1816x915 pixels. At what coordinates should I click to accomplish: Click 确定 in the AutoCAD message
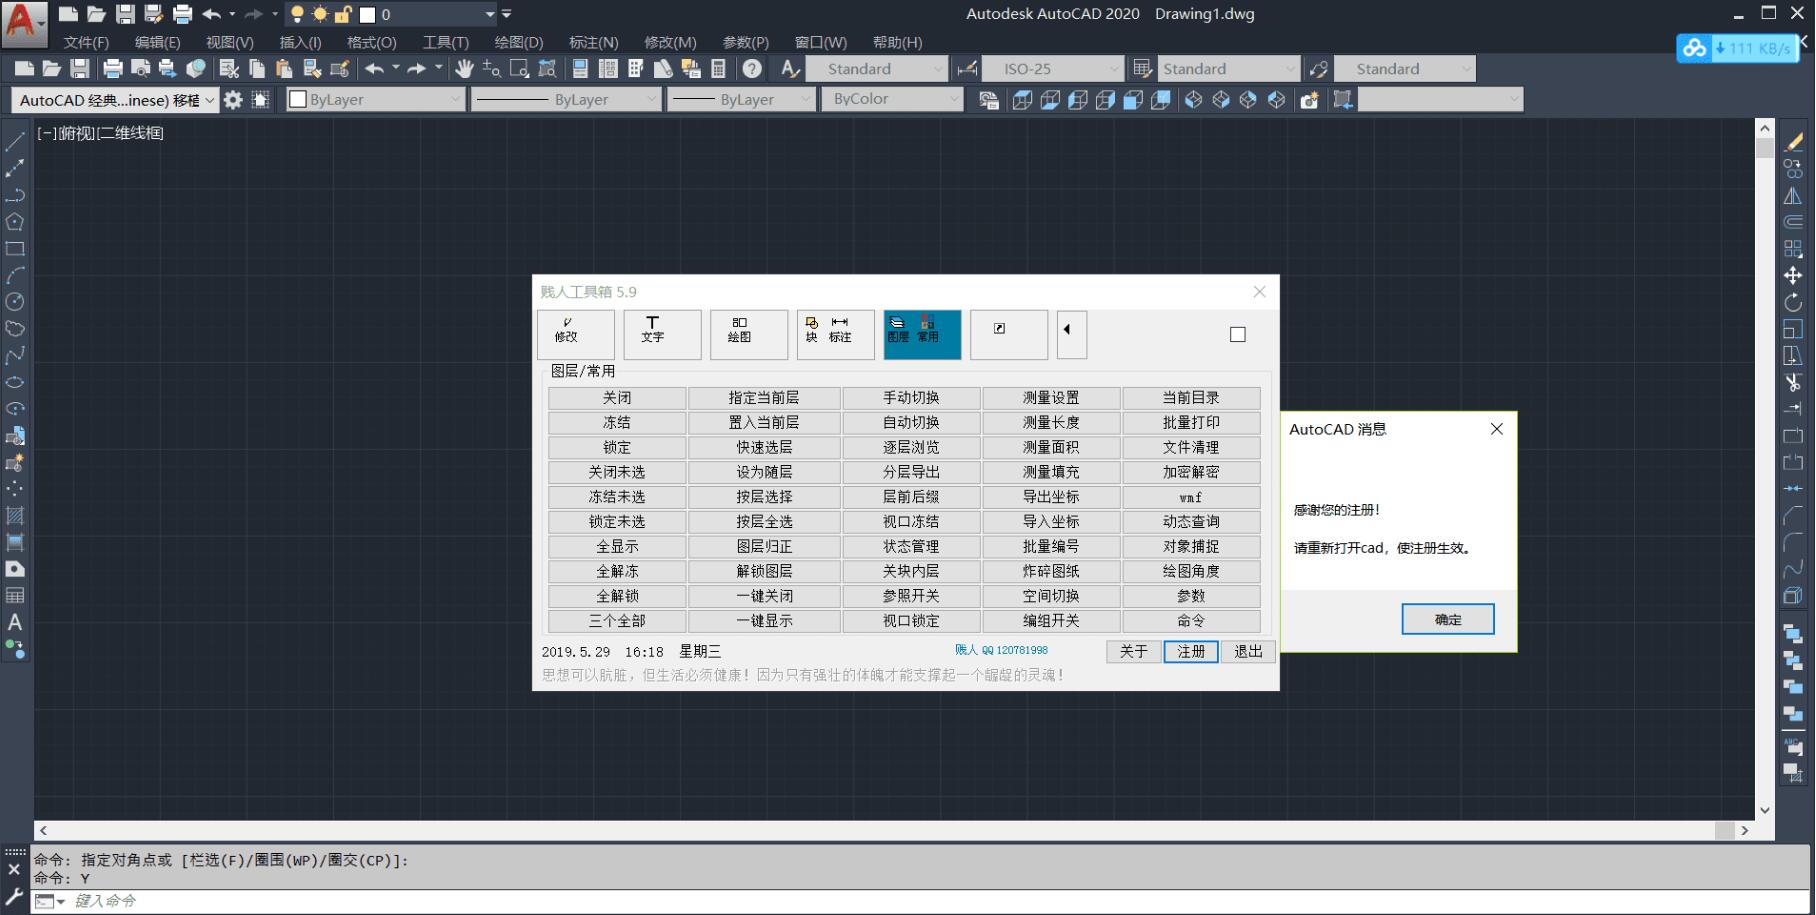1448,619
